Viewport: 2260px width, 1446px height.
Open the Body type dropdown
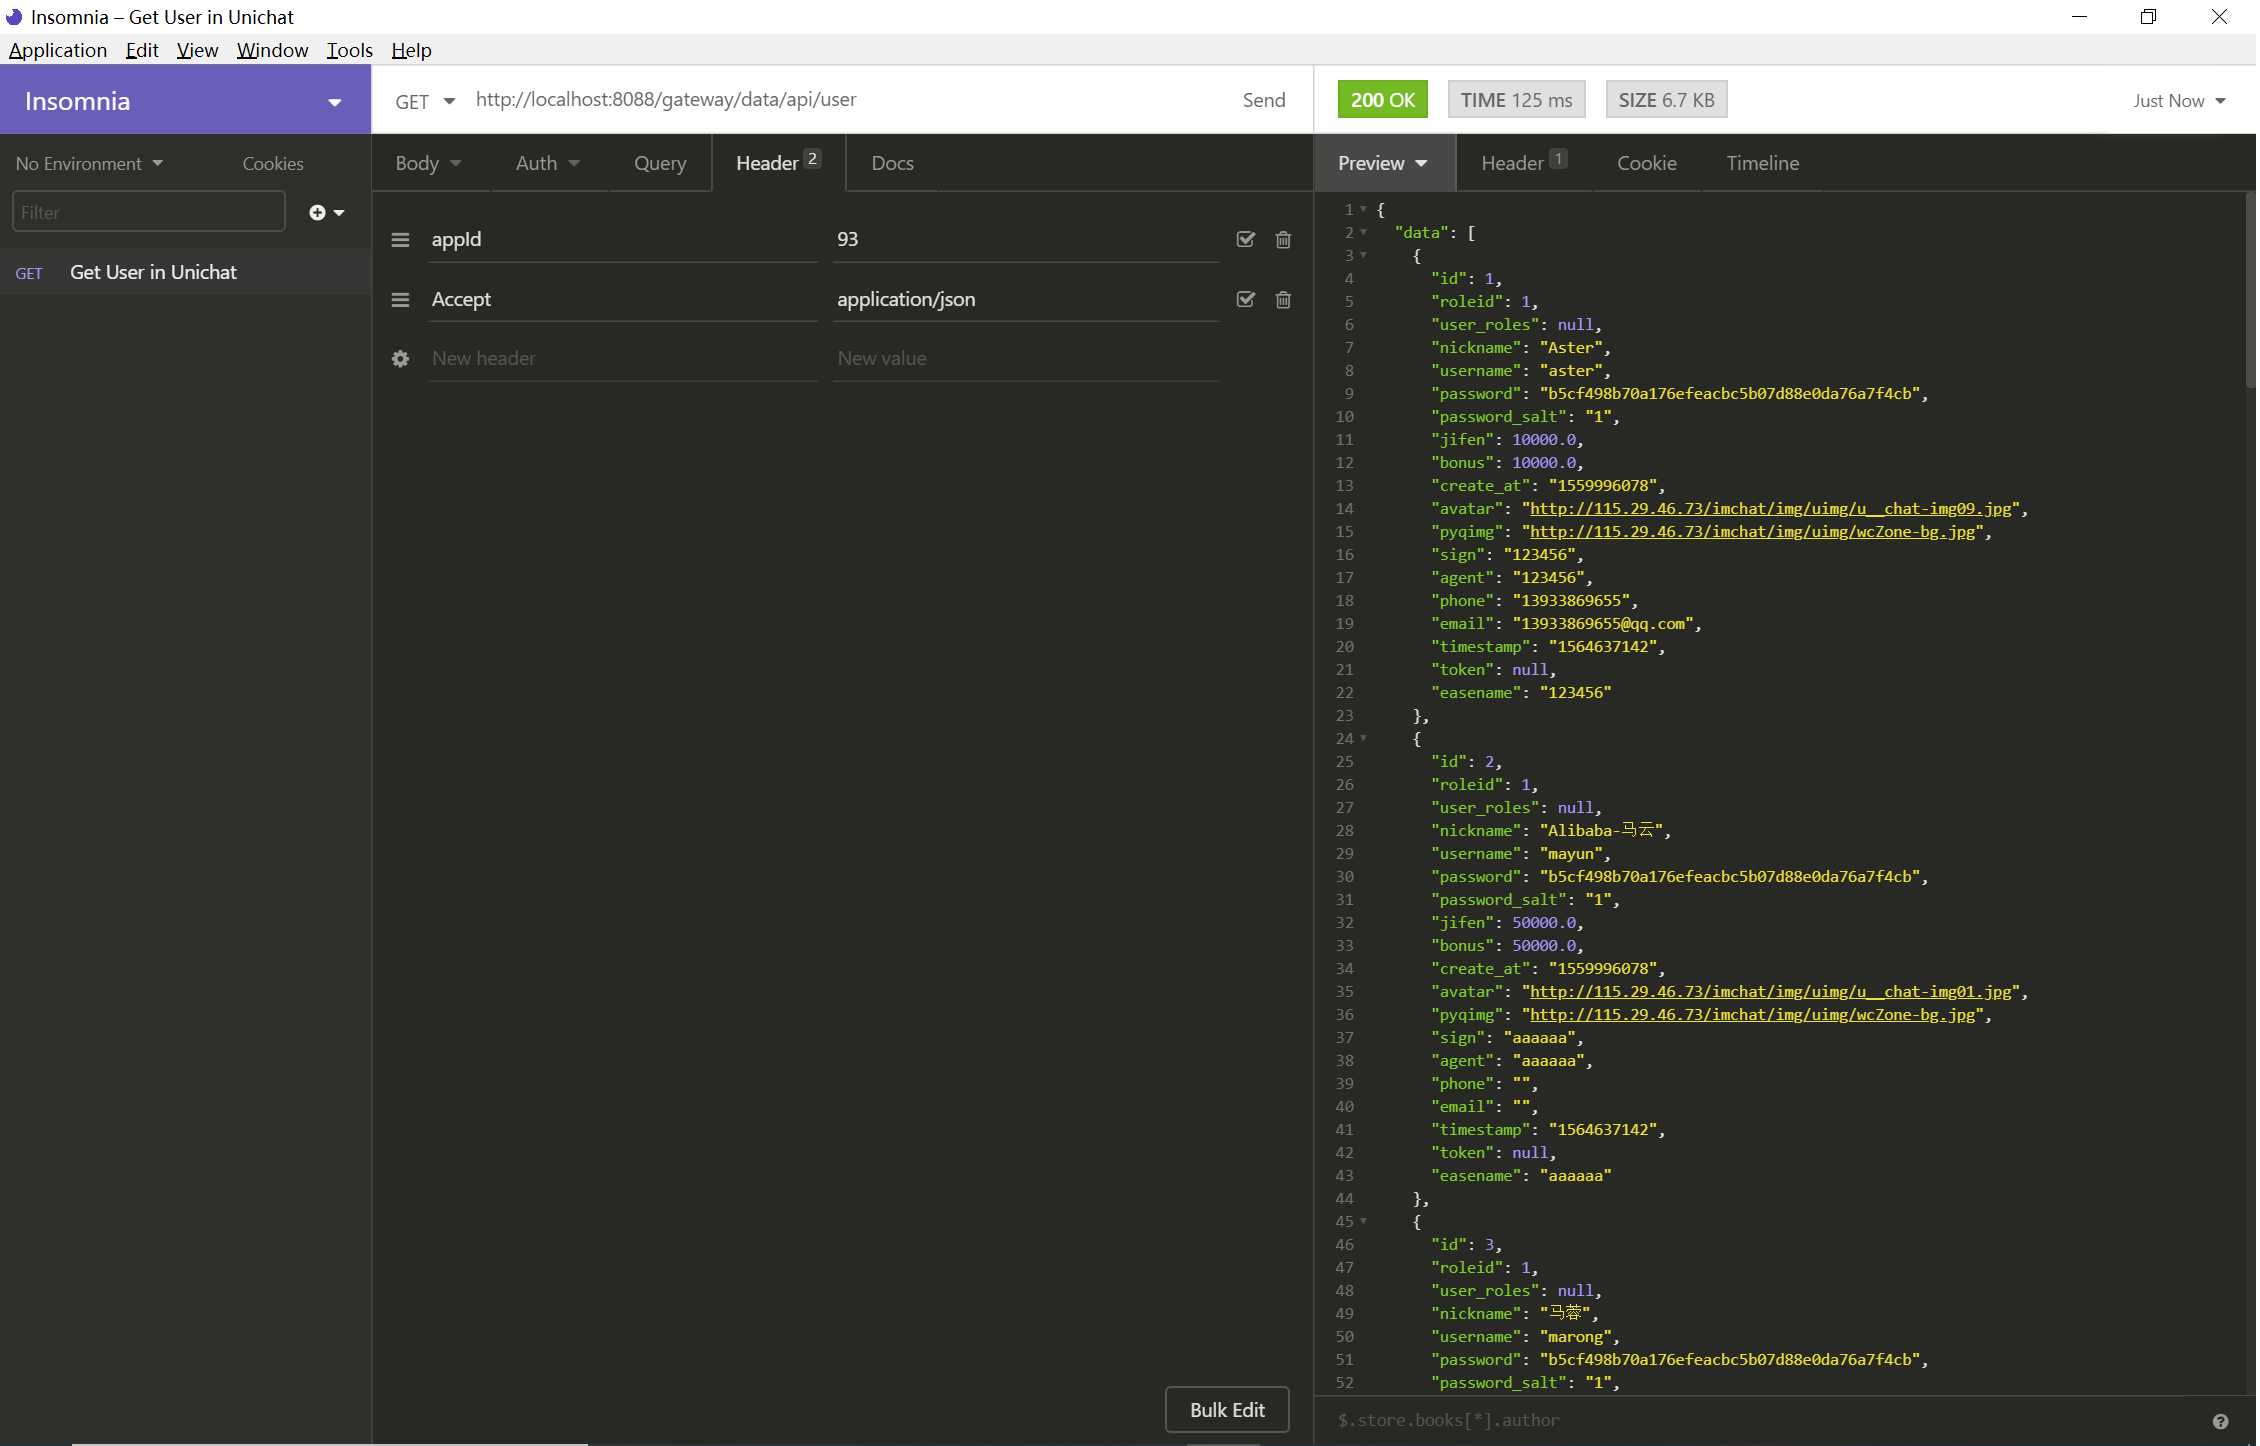click(428, 163)
